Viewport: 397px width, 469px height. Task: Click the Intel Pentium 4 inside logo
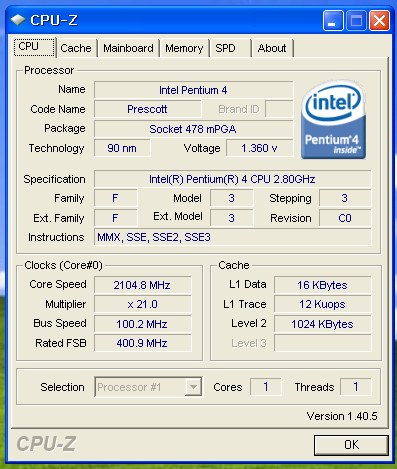coord(333,119)
